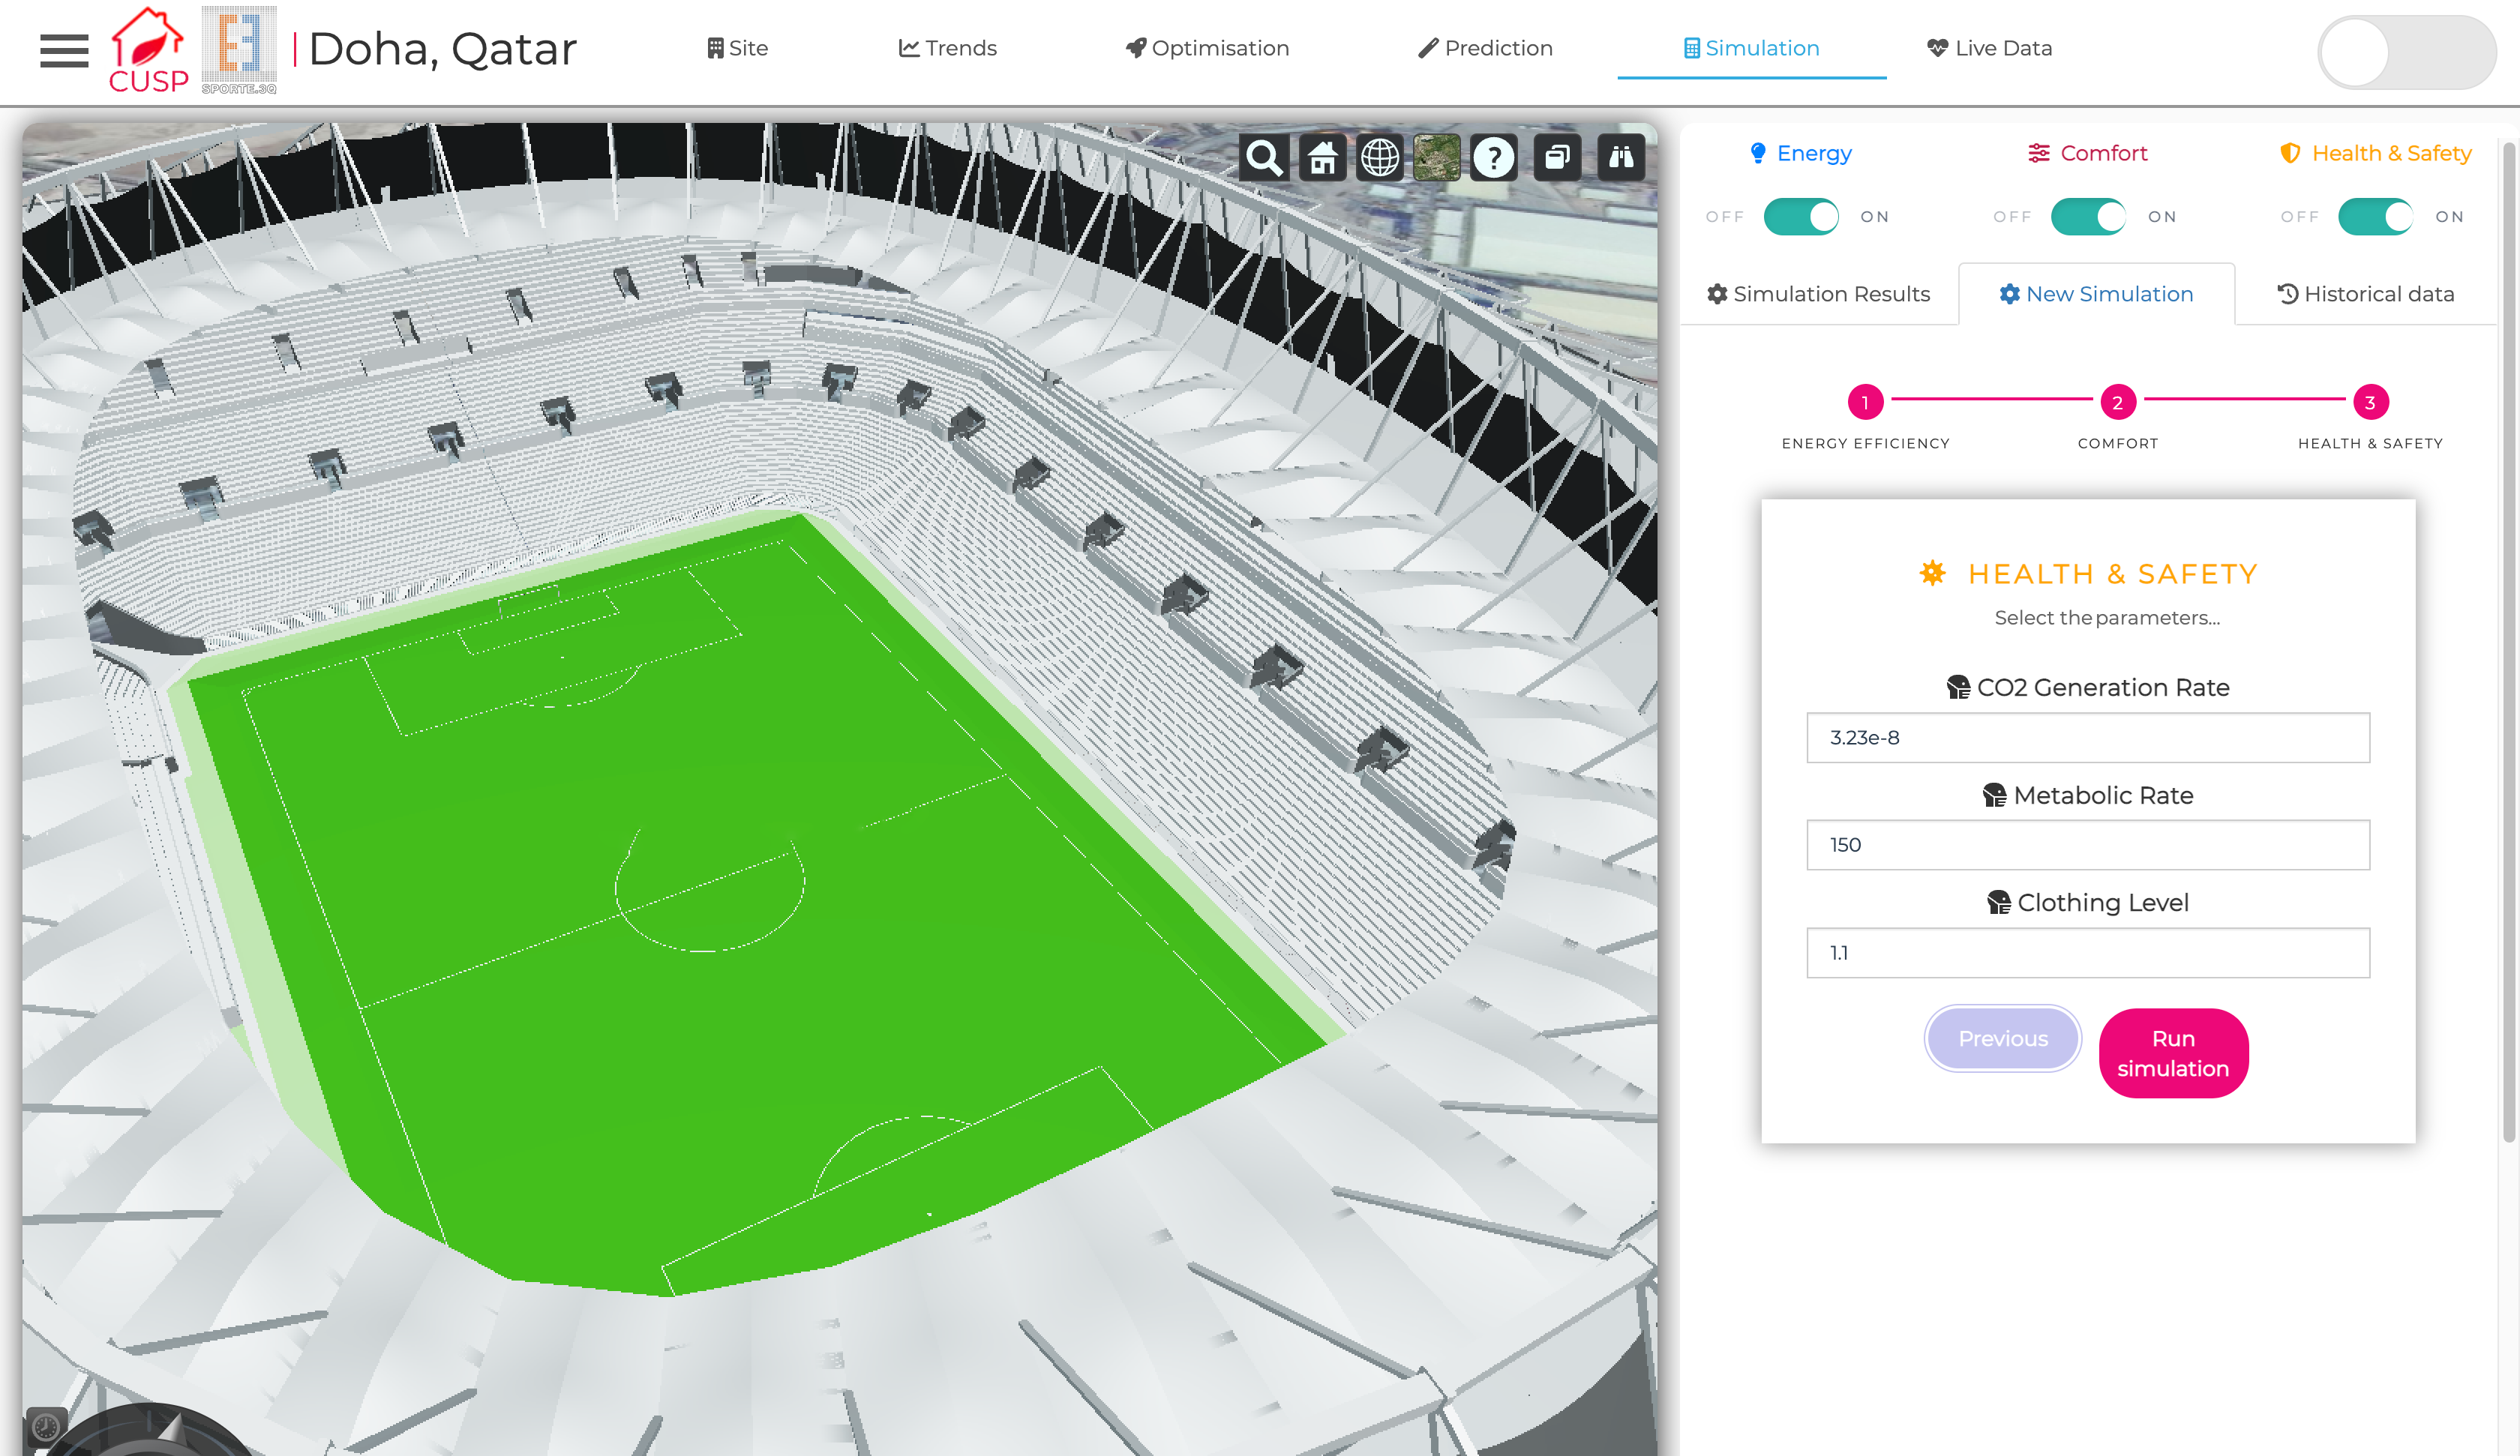2520x1456 pixels.
Task: Click the head icon beside Clothing Level
Action: [x=1998, y=902]
